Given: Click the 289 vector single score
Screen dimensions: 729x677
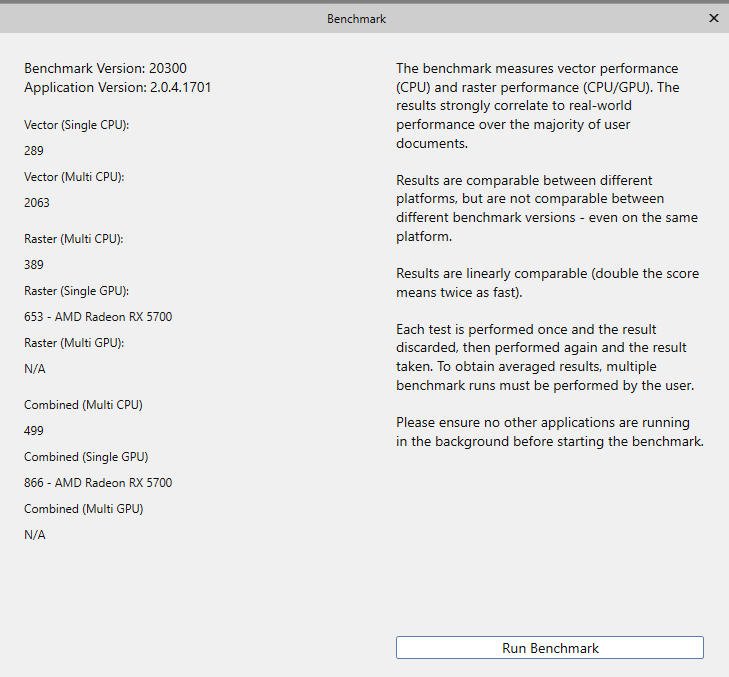Looking at the screenshot, I should tap(34, 151).
